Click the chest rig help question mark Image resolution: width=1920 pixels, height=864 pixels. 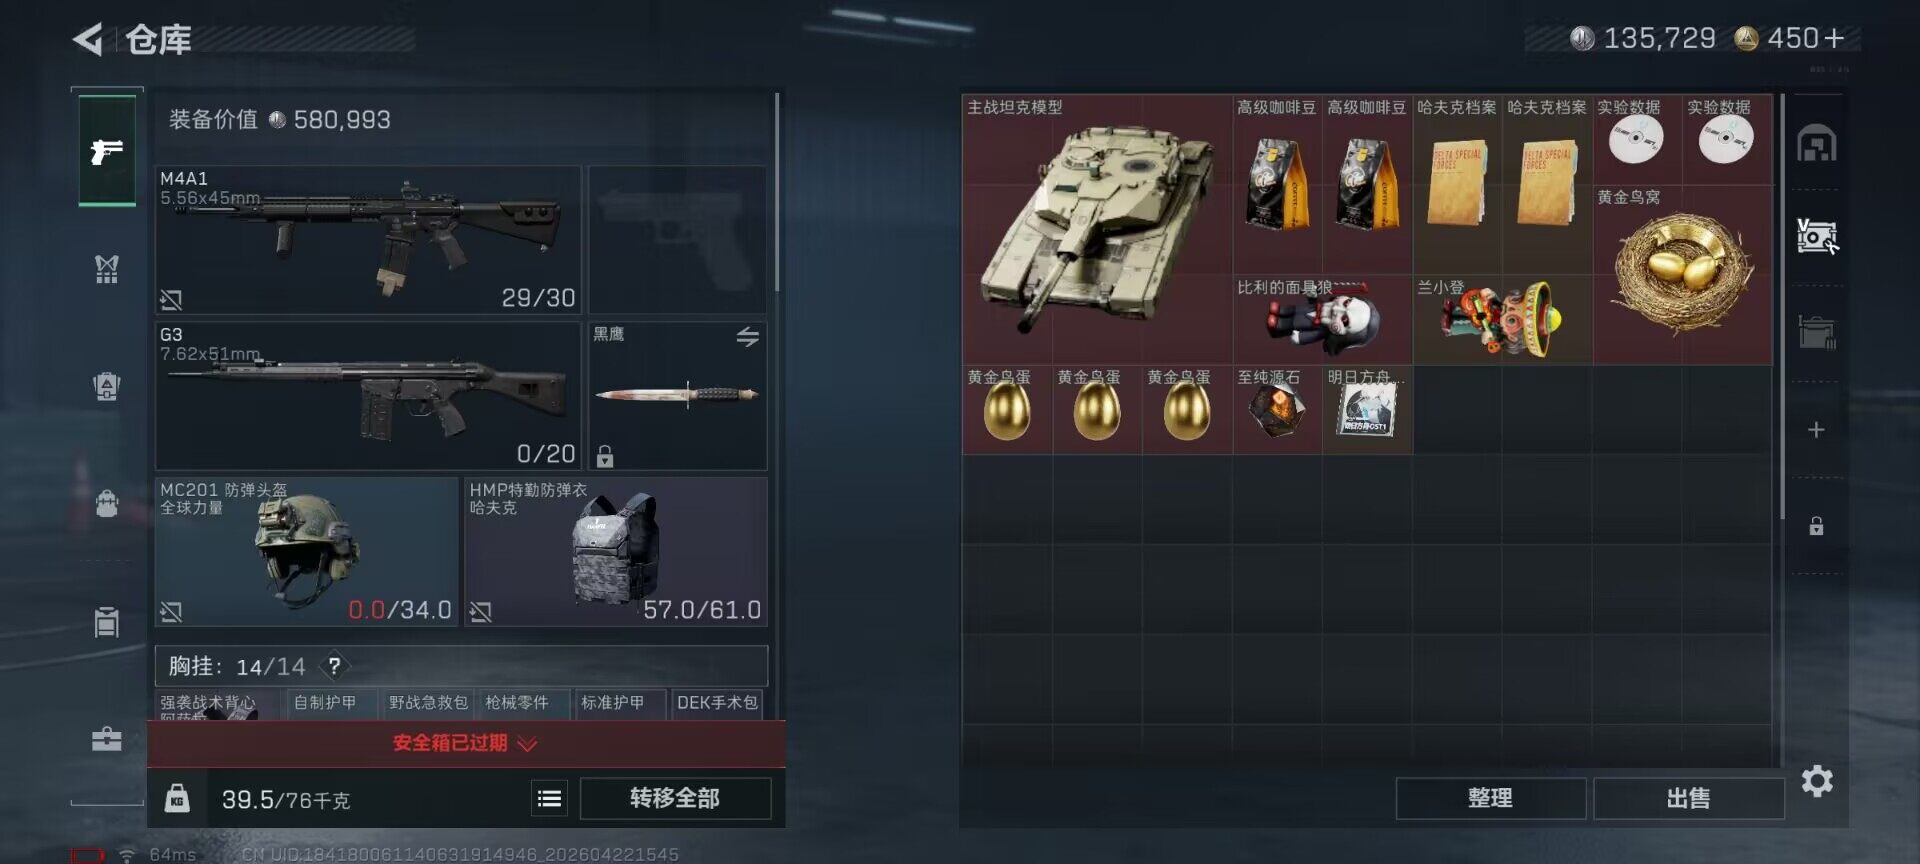[334, 666]
